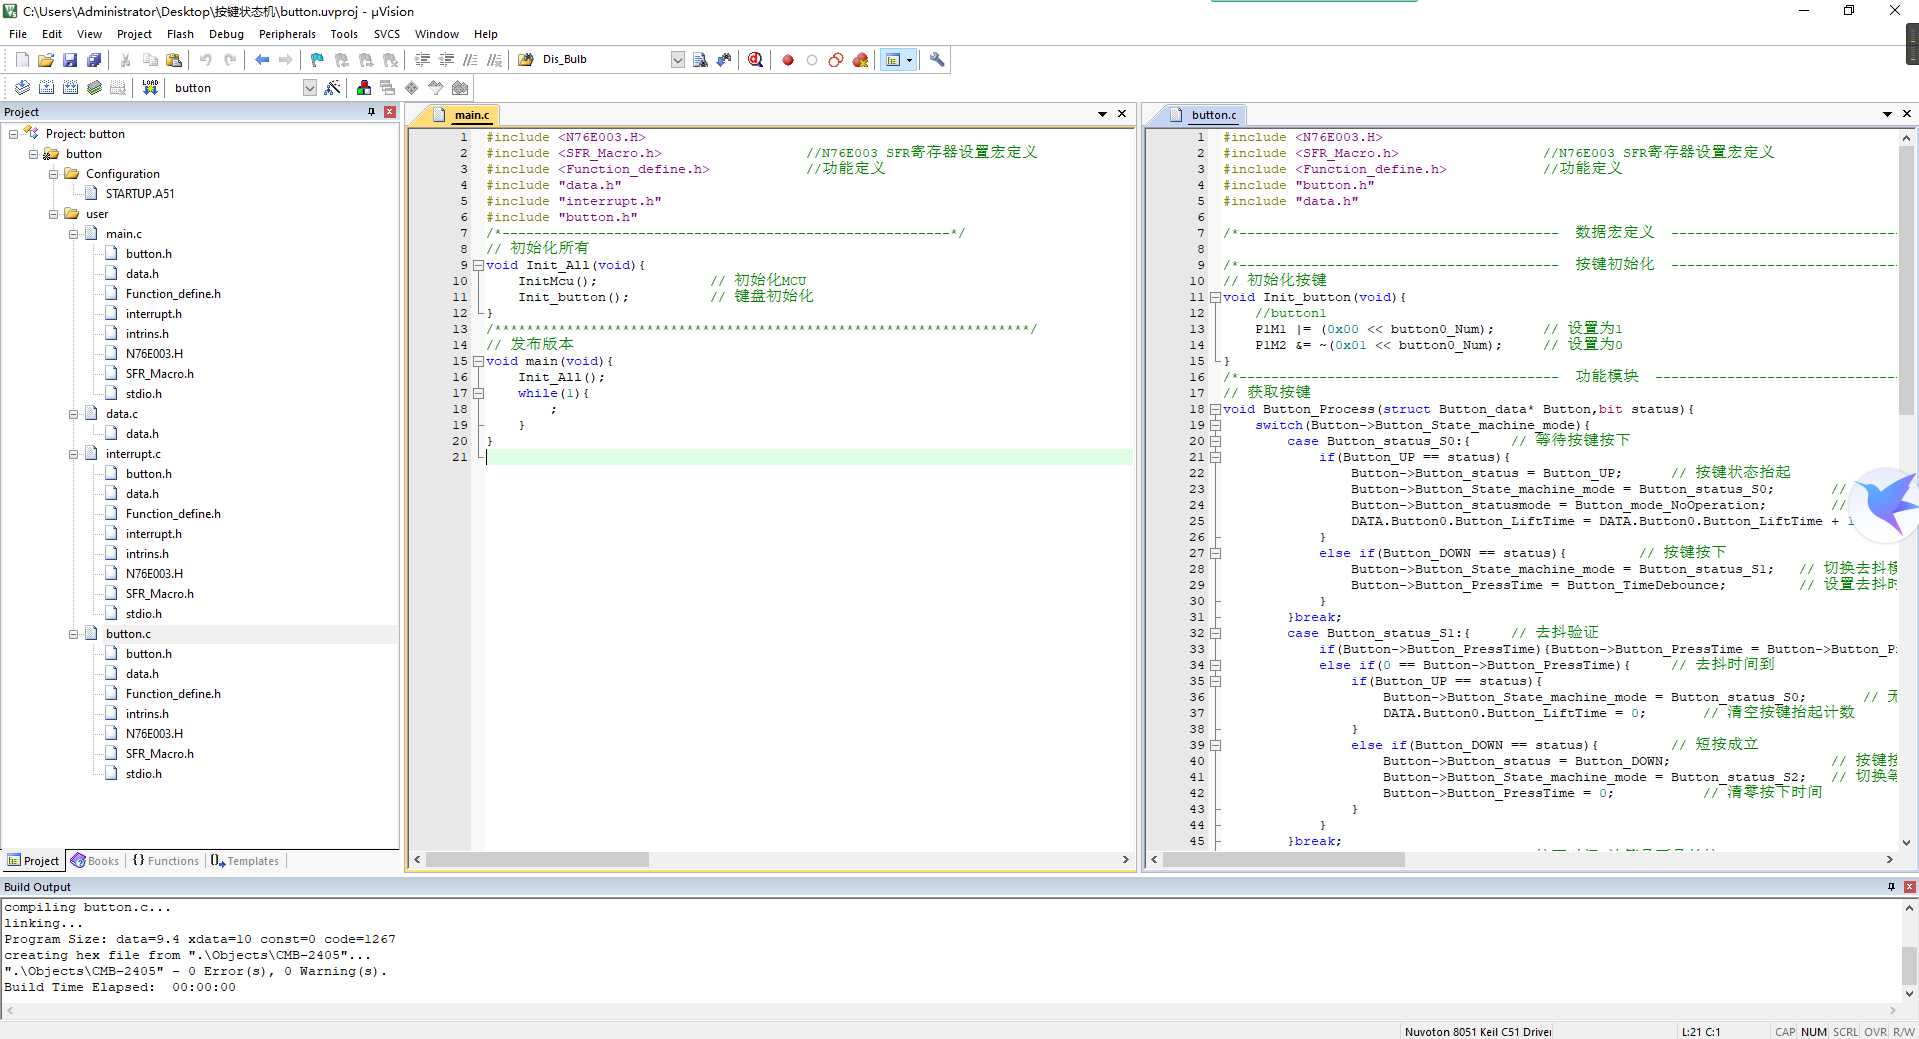Switch to the Templates panel tab

coord(246,861)
